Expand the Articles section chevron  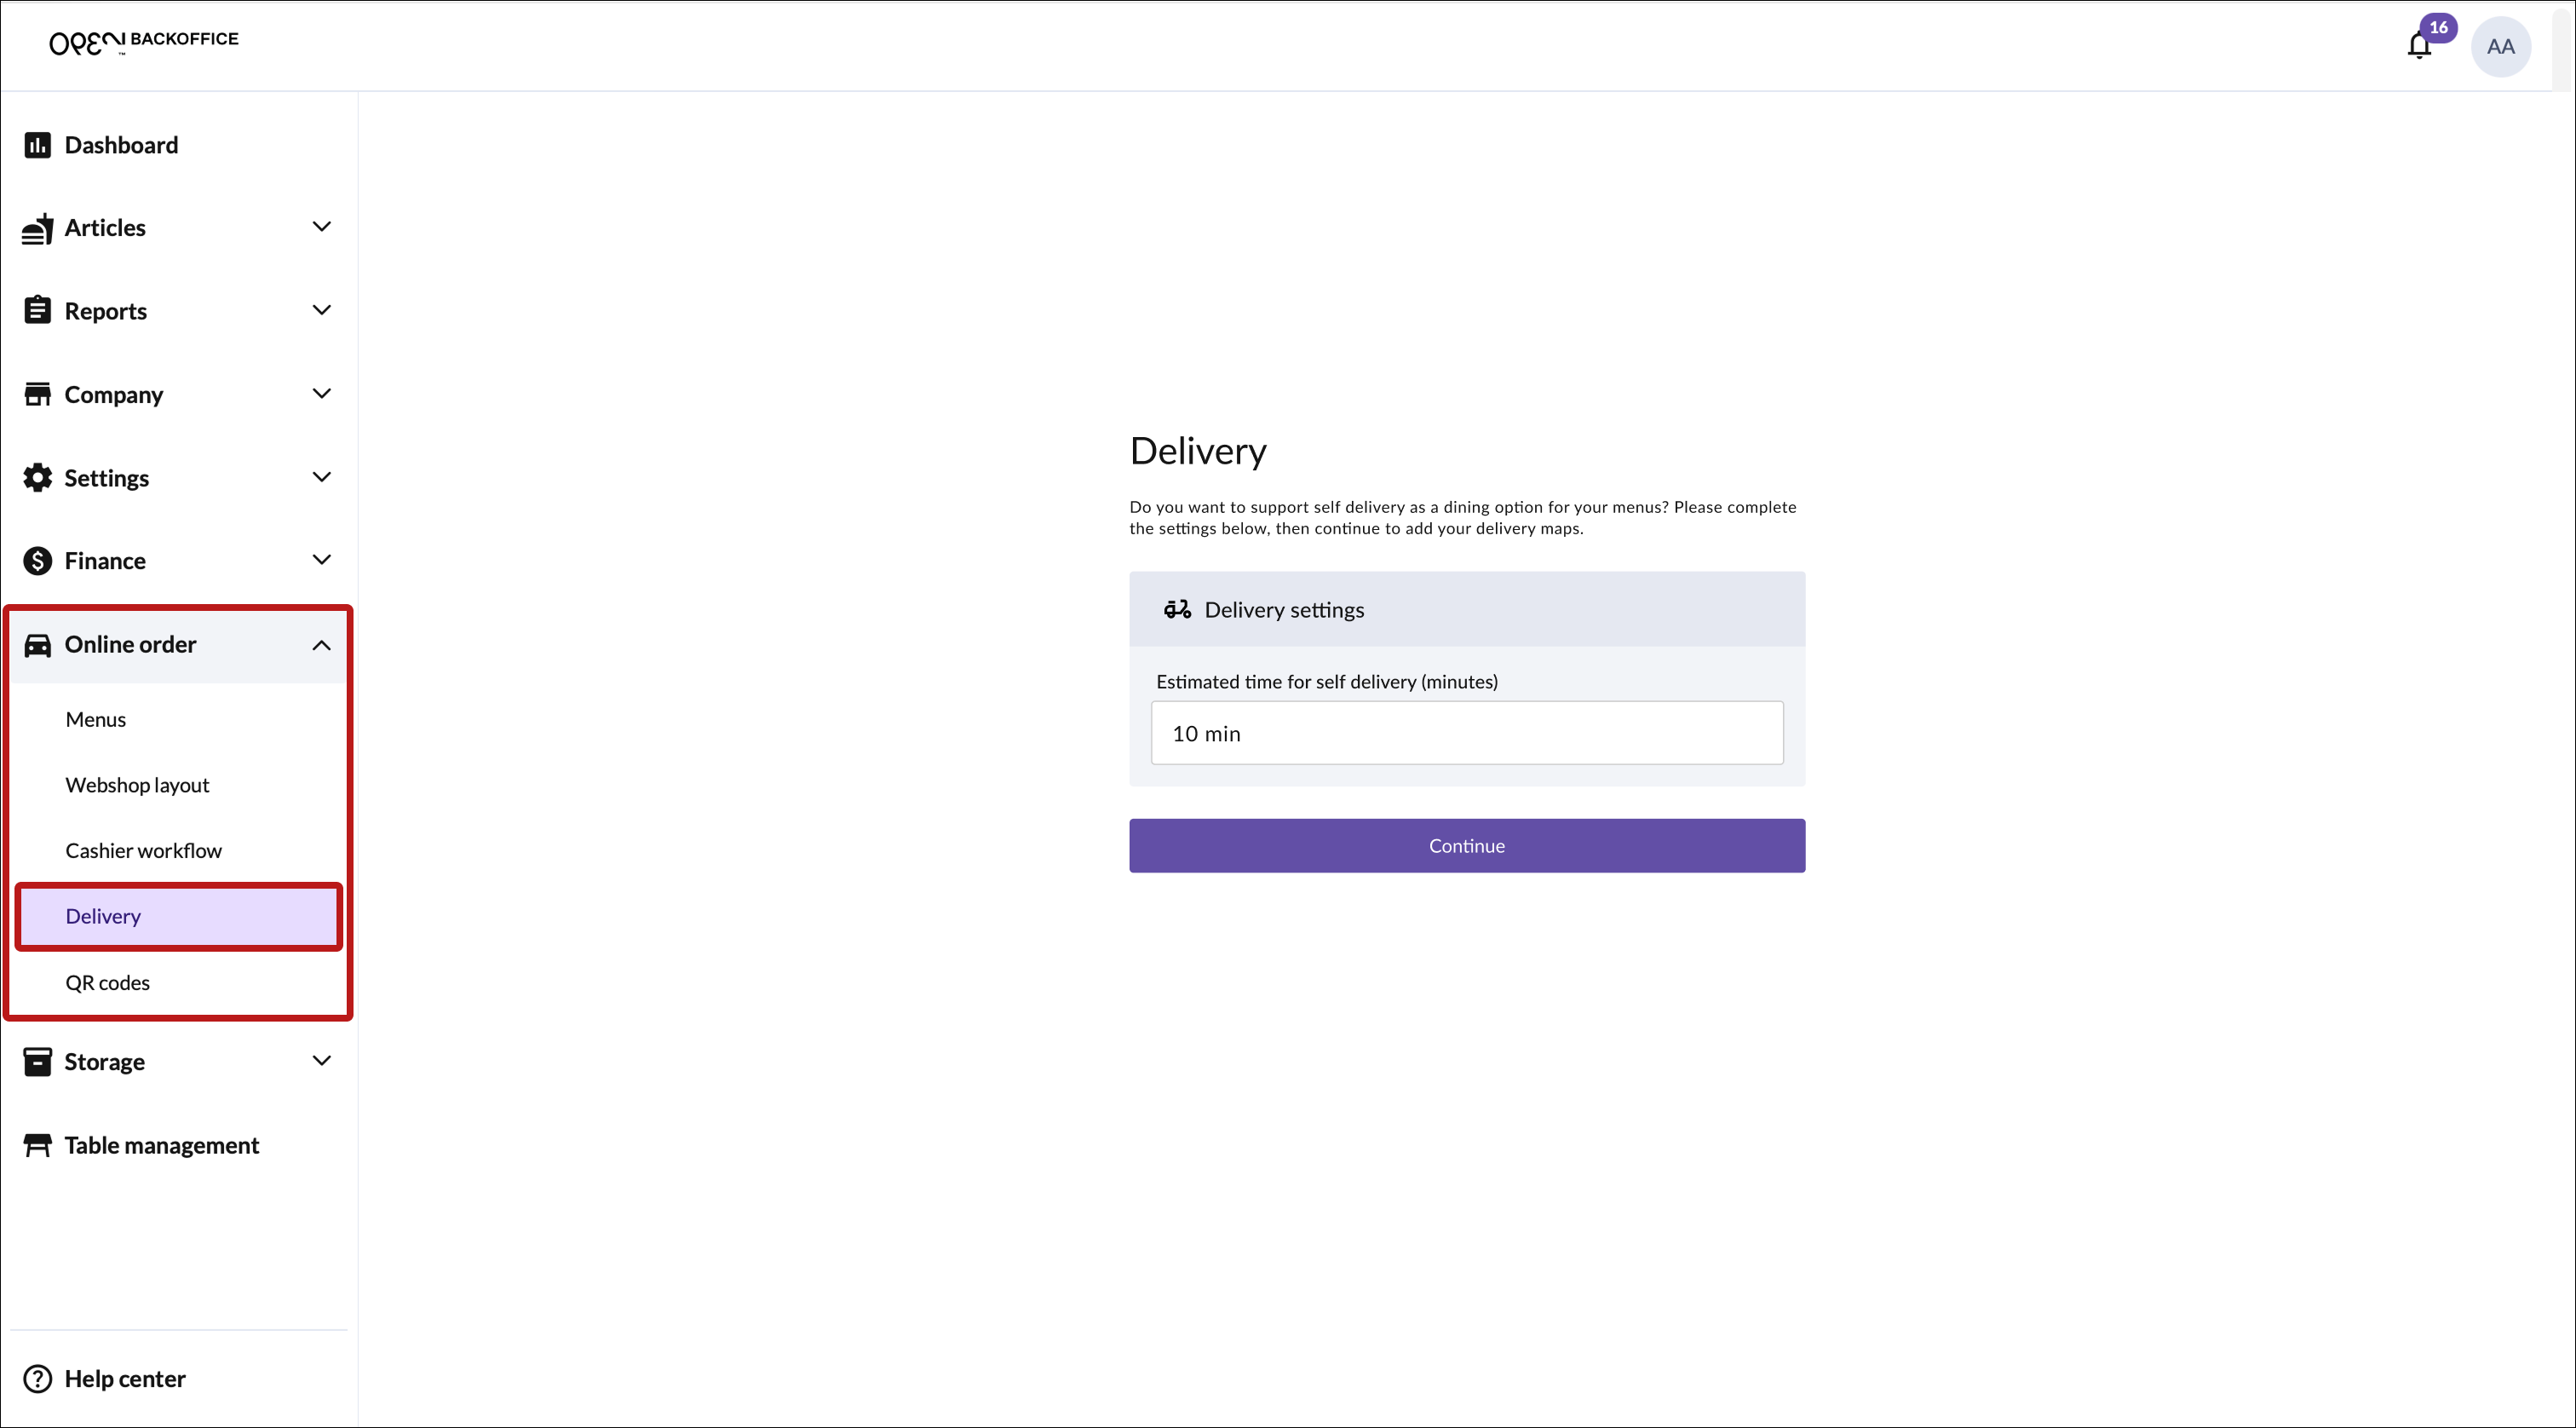coord(321,227)
